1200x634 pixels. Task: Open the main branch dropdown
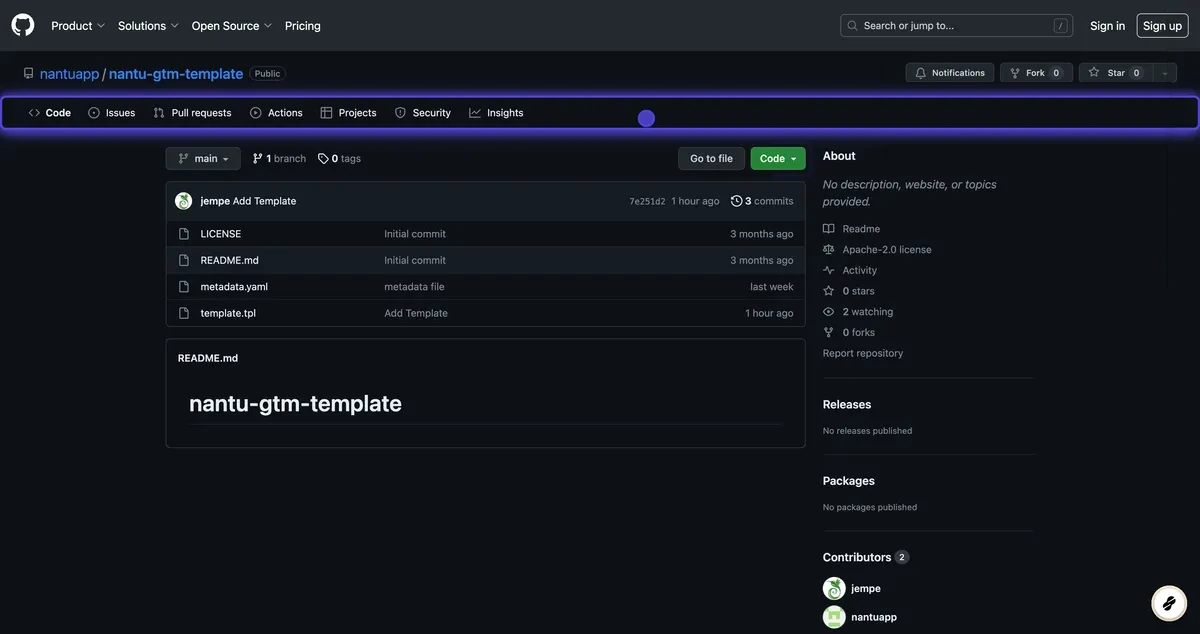[x=203, y=158]
